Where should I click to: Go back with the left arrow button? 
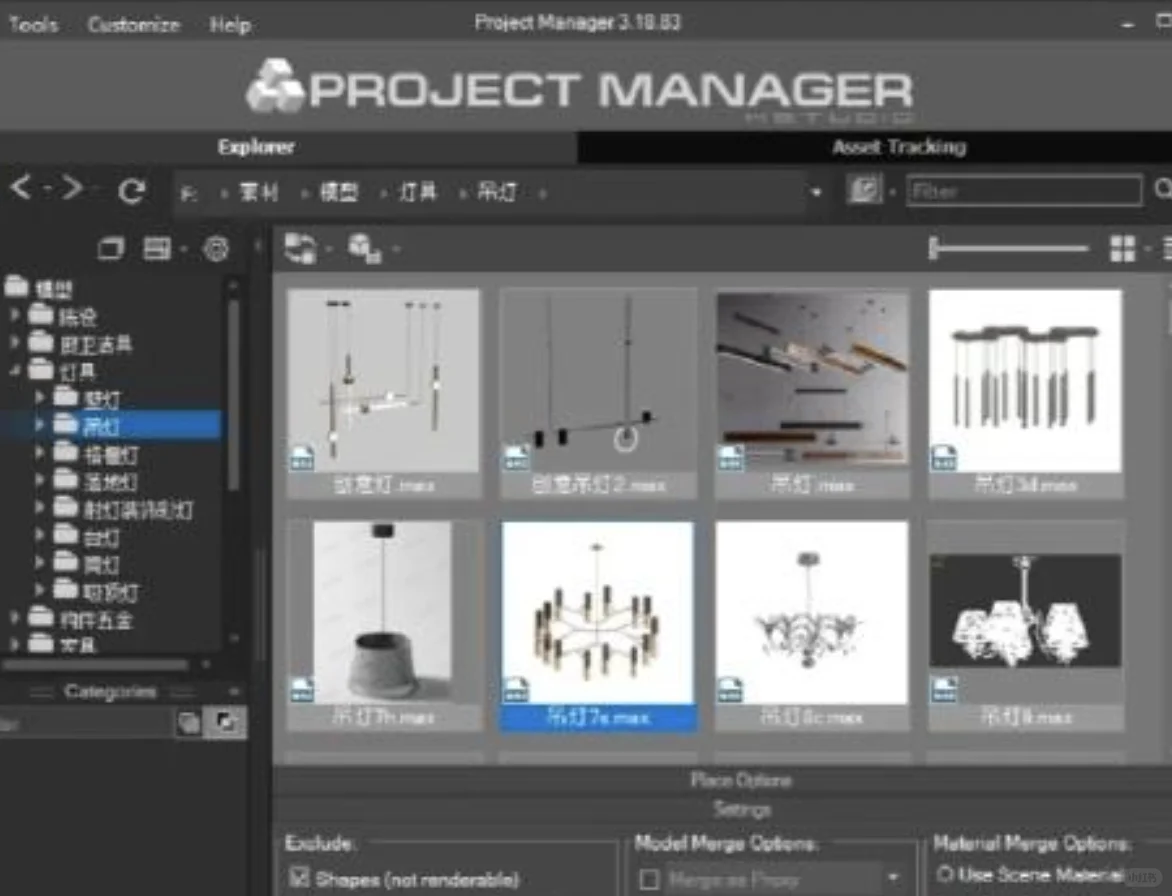point(21,188)
